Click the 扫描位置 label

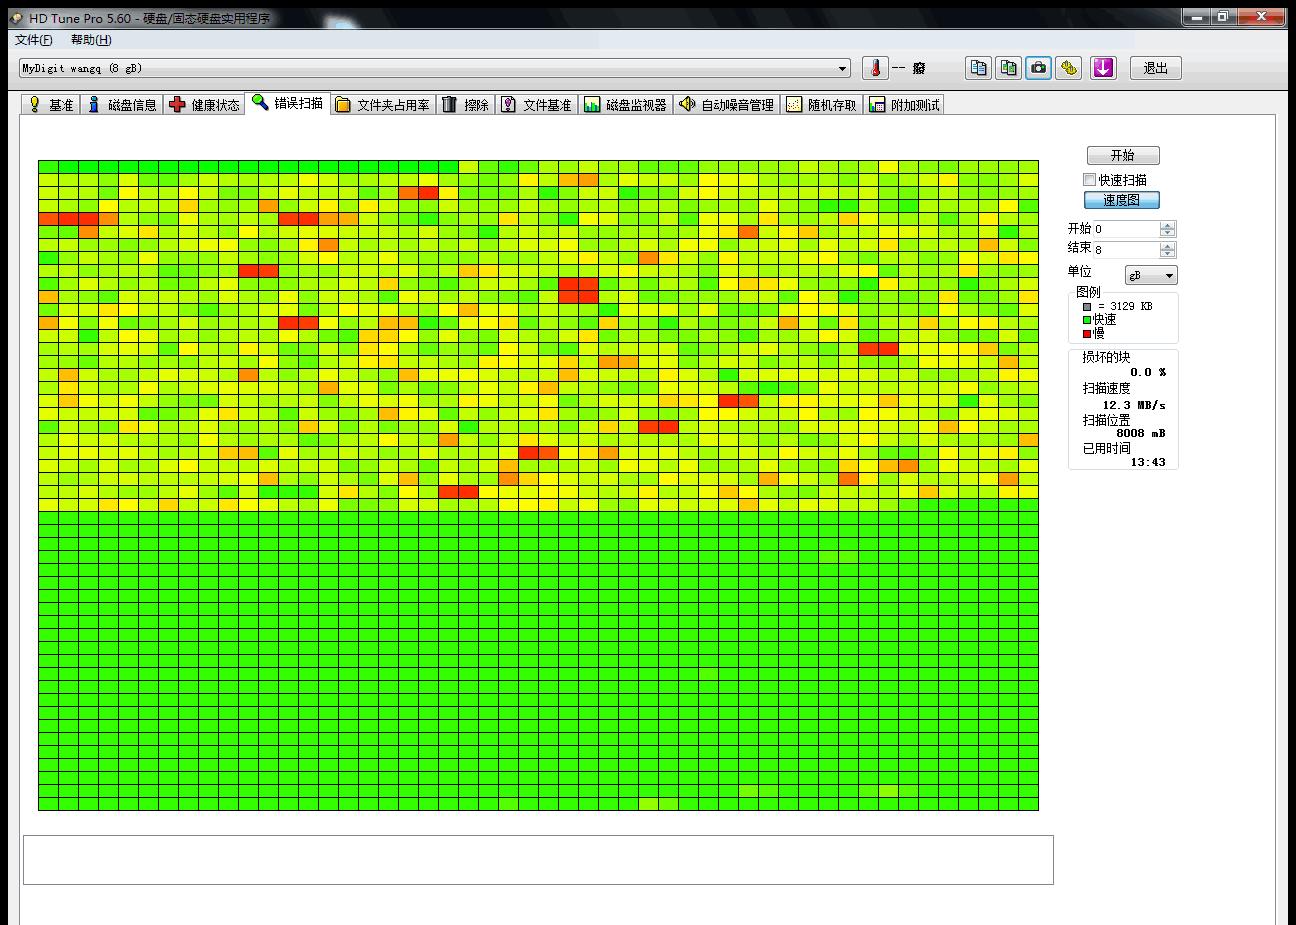[x=1106, y=420]
